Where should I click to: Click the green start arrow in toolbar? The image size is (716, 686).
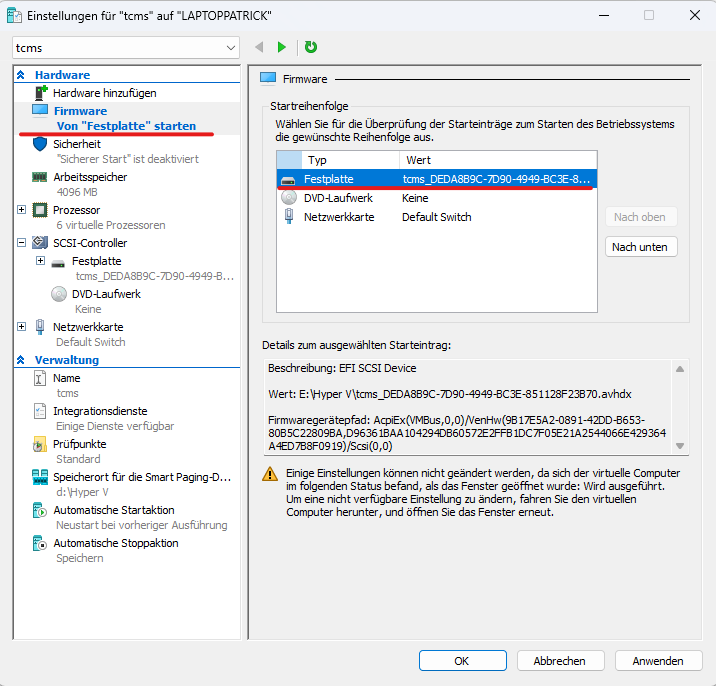coord(282,47)
